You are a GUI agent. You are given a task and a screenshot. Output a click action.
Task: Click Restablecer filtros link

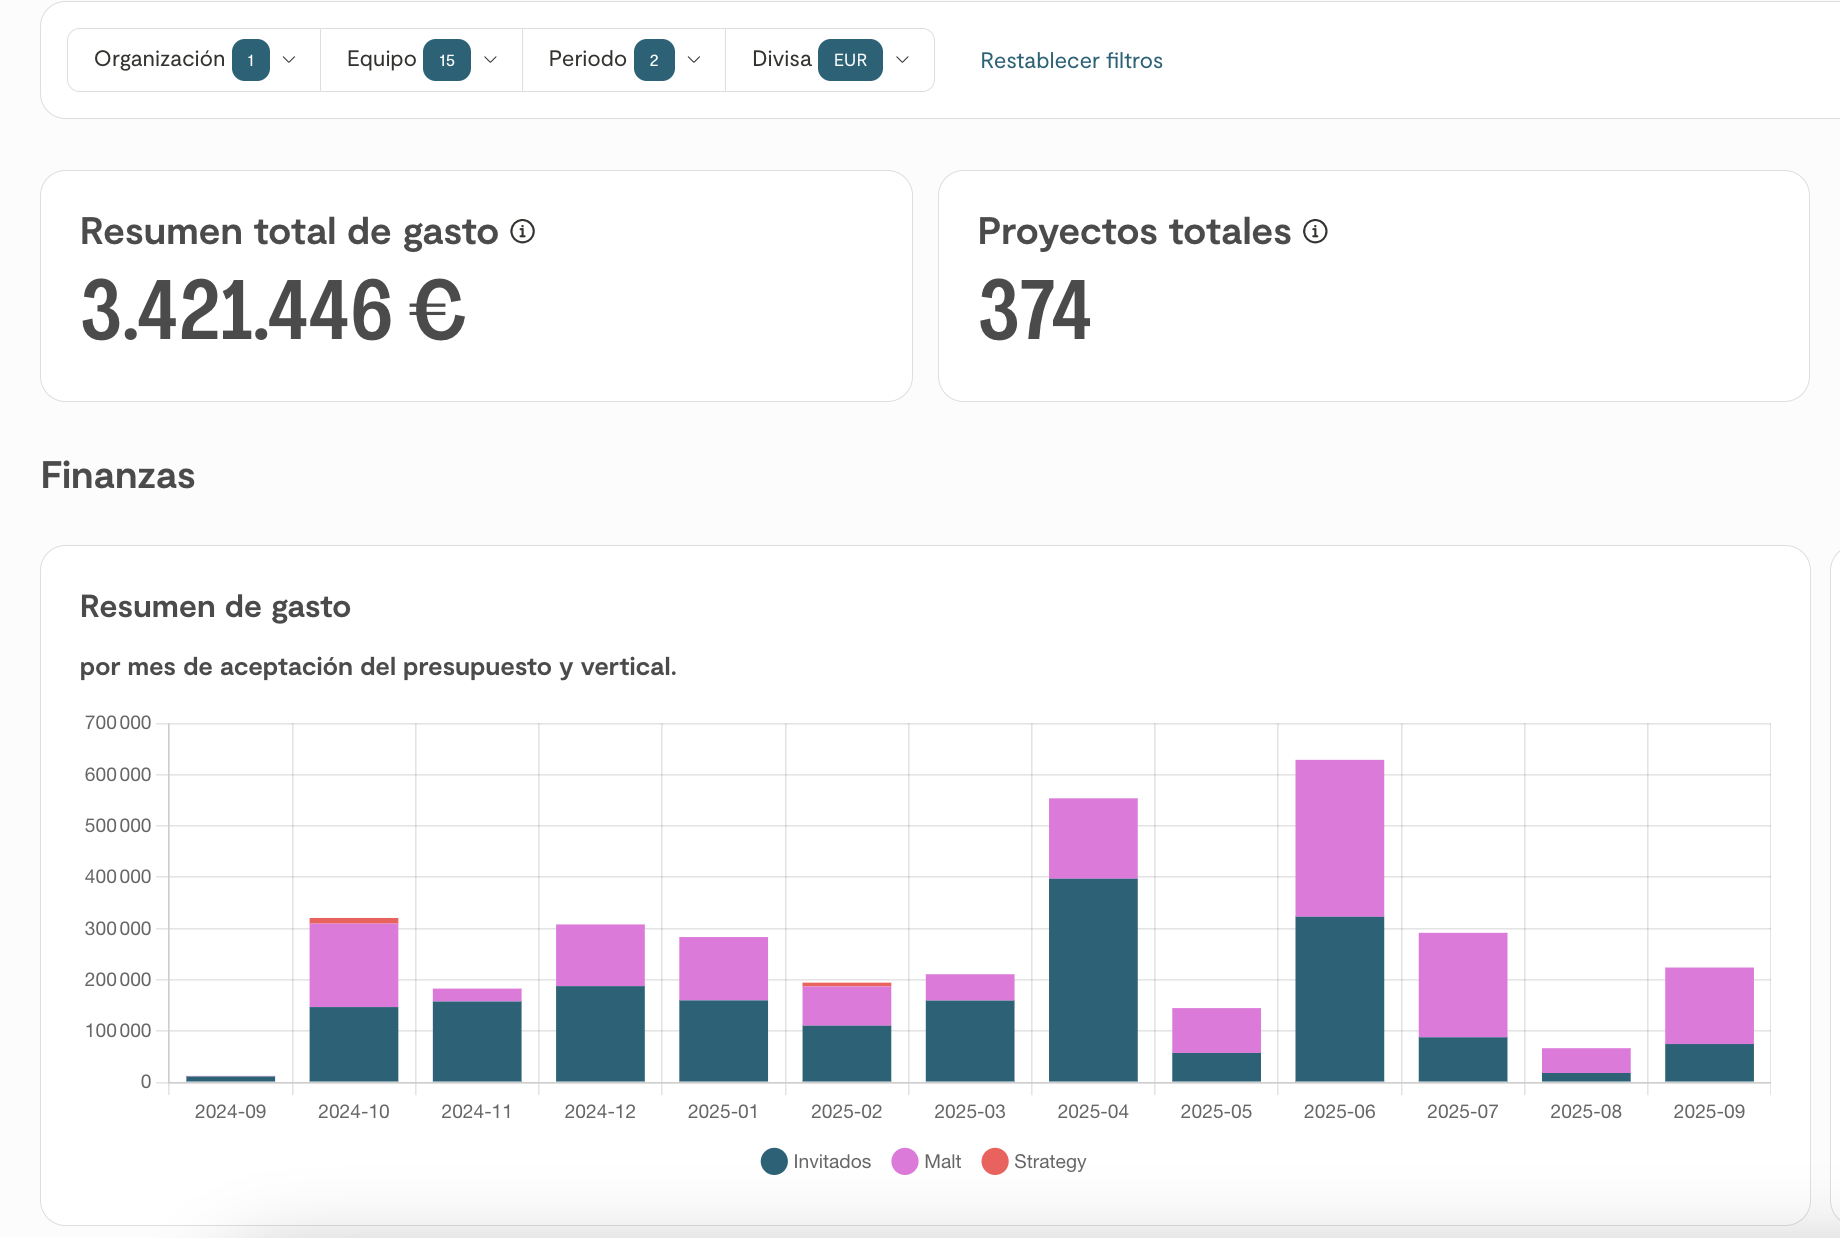point(1071,61)
